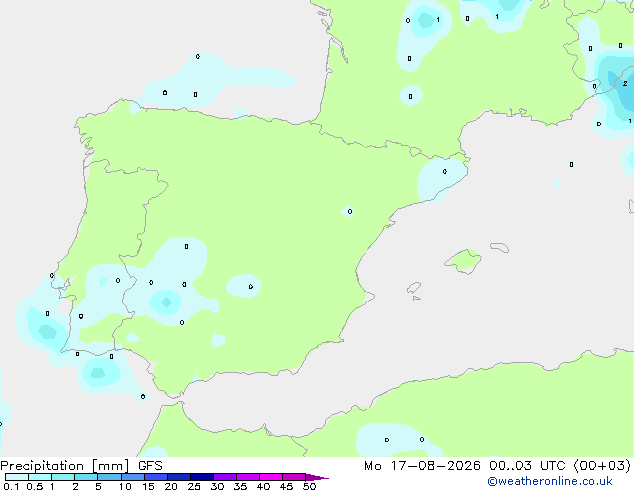634x490 pixels.
Task: Select the 5 to 10 mm legend swatch
Action: point(109,477)
